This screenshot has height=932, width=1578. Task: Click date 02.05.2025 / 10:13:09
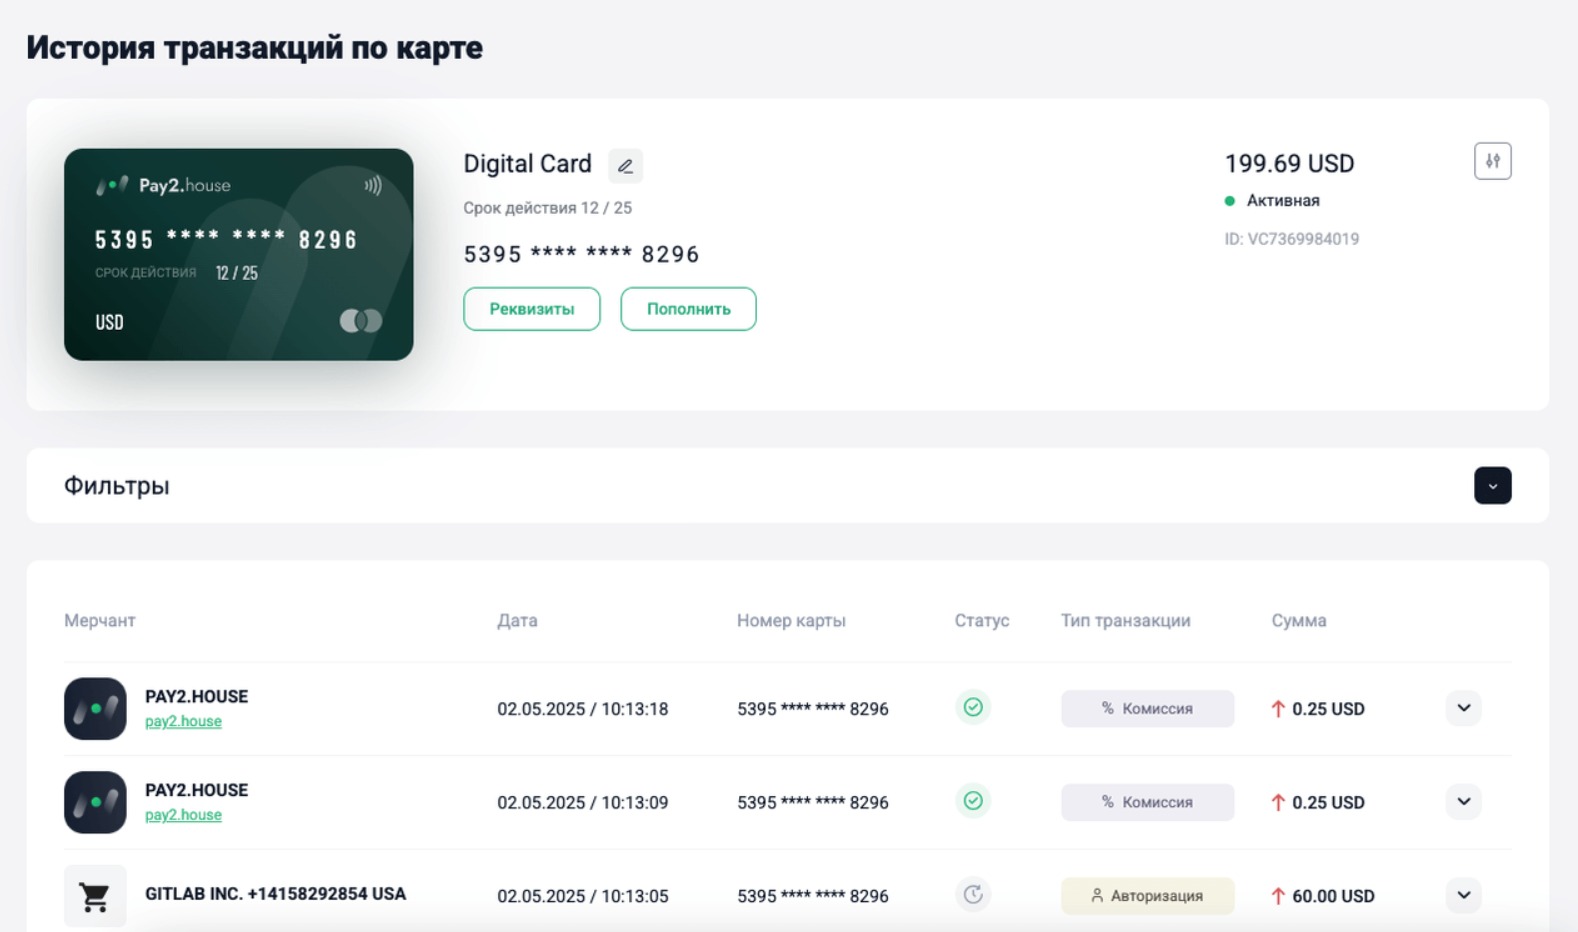582,803
